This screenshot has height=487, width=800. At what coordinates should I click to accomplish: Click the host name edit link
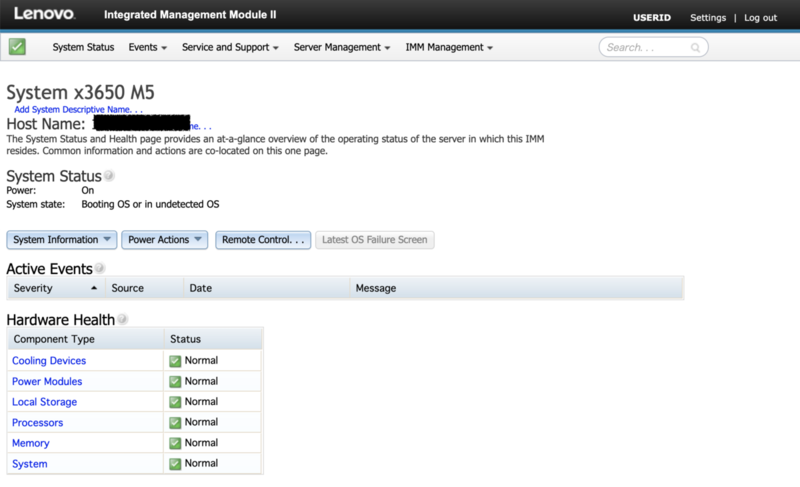201,126
